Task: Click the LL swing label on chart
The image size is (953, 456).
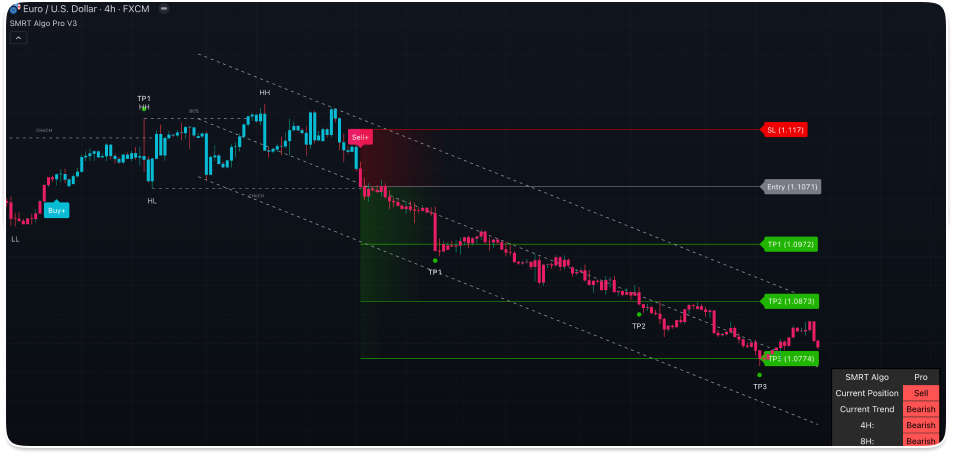Action: (x=15, y=240)
